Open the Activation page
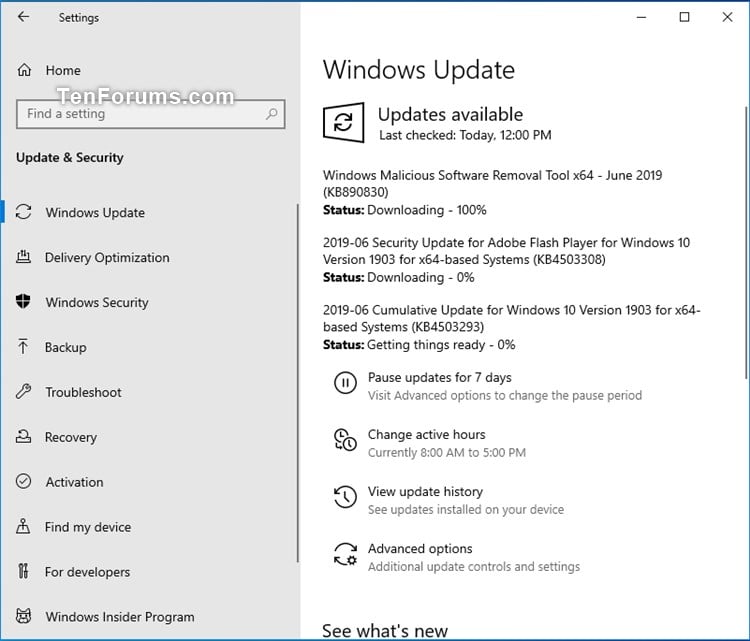 click(75, 482)
